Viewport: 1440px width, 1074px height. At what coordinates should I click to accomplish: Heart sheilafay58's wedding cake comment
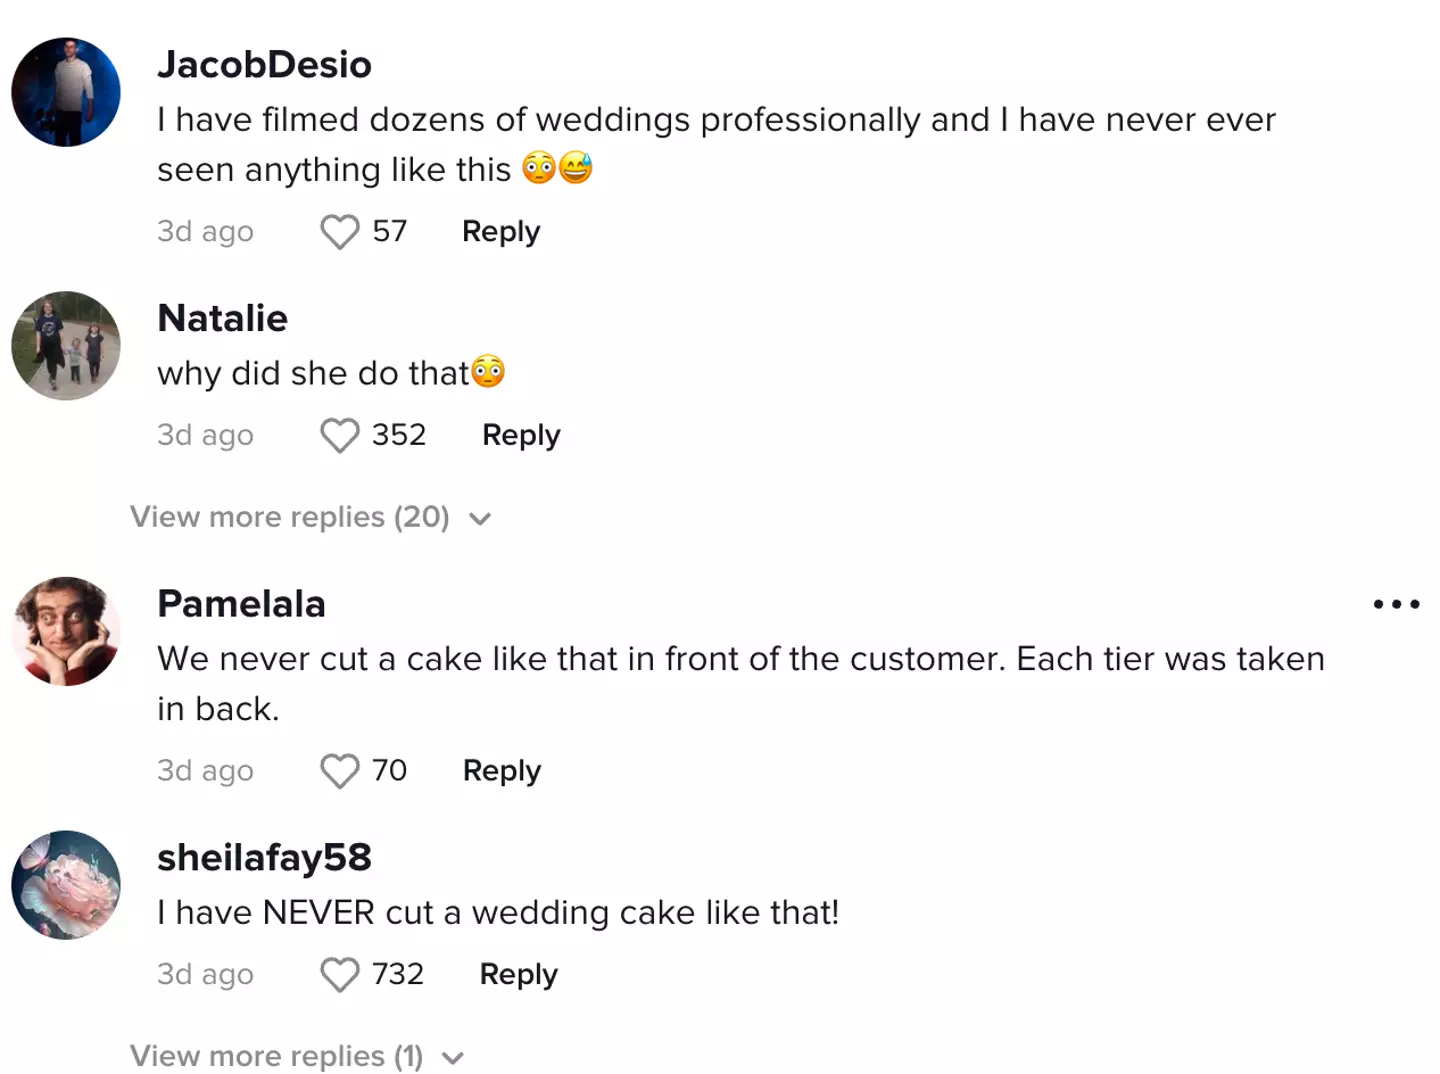pos(339,975)
